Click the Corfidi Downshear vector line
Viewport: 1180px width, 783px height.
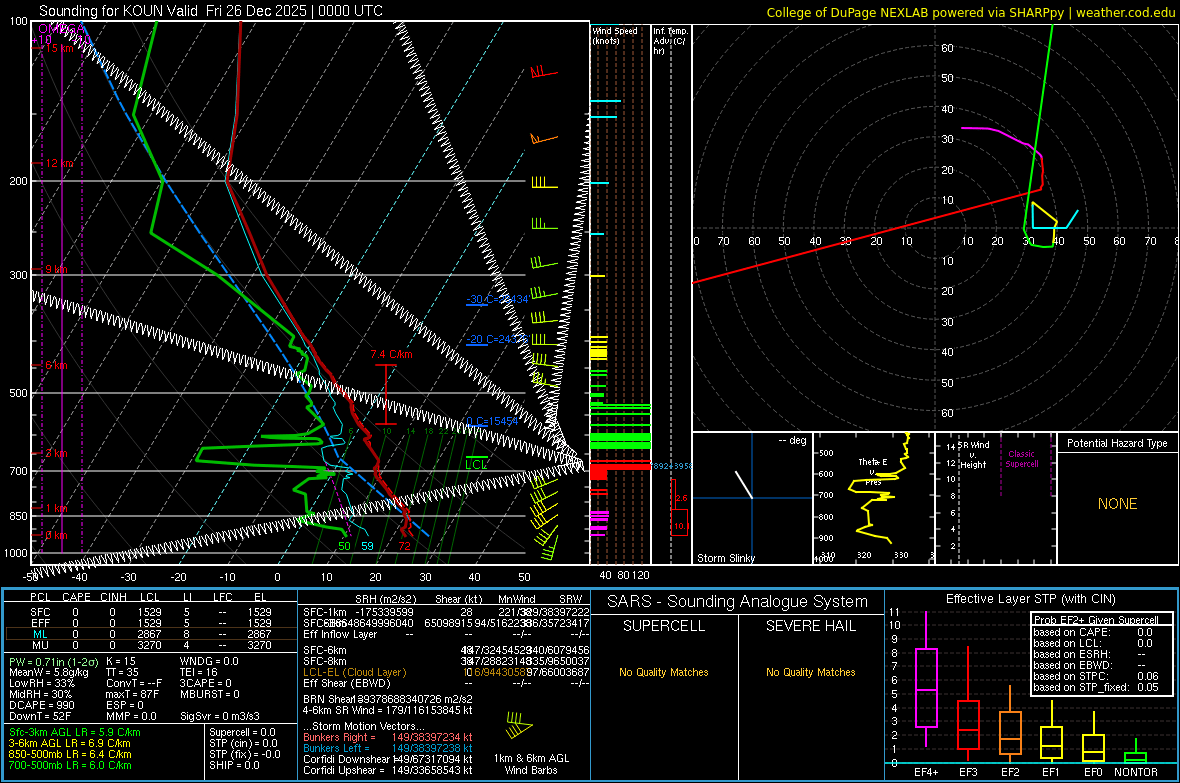tap(388, 759)
